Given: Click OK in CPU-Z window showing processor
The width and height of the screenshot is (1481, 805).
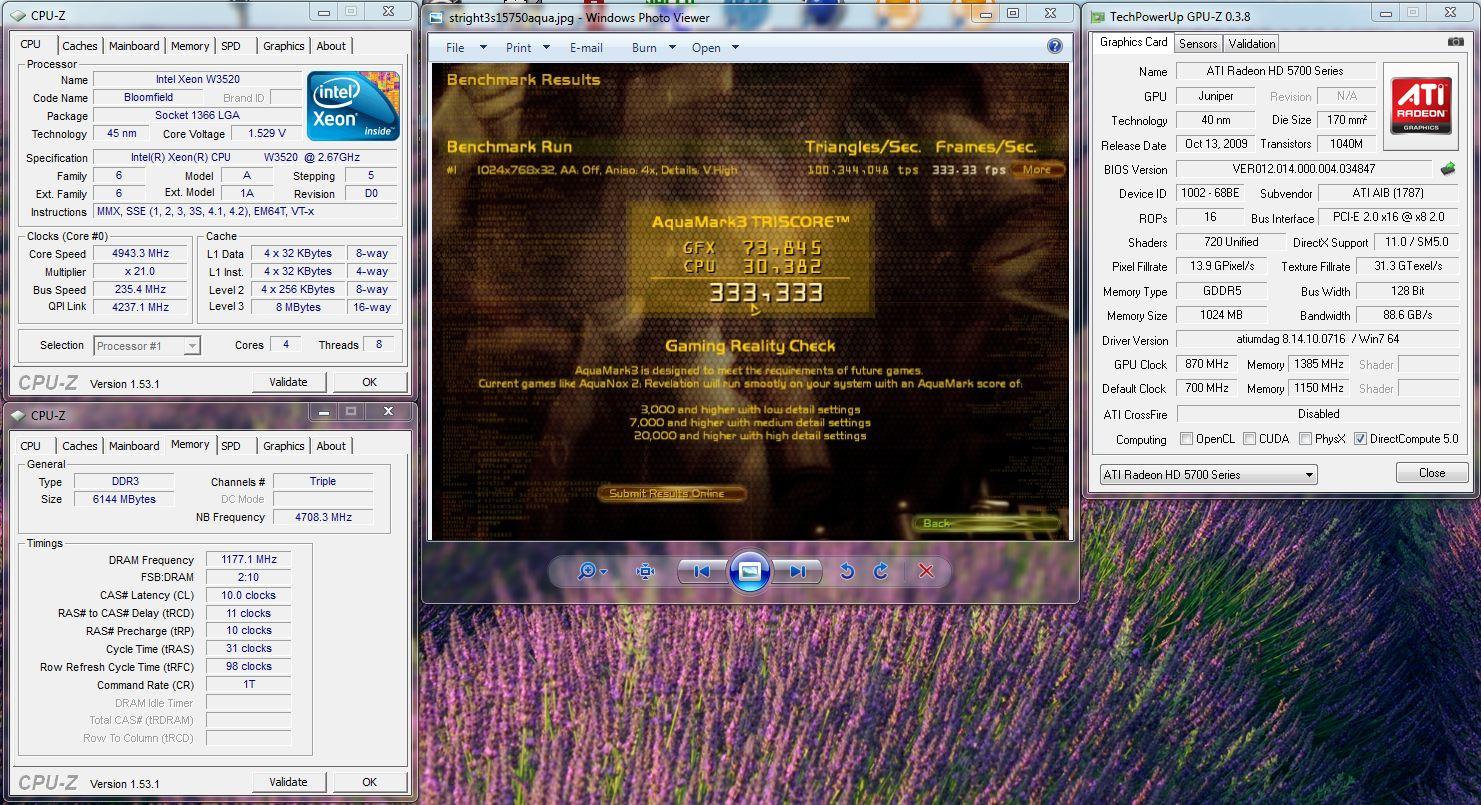Looking at the screenshot, I should click(x=369, y=382).
